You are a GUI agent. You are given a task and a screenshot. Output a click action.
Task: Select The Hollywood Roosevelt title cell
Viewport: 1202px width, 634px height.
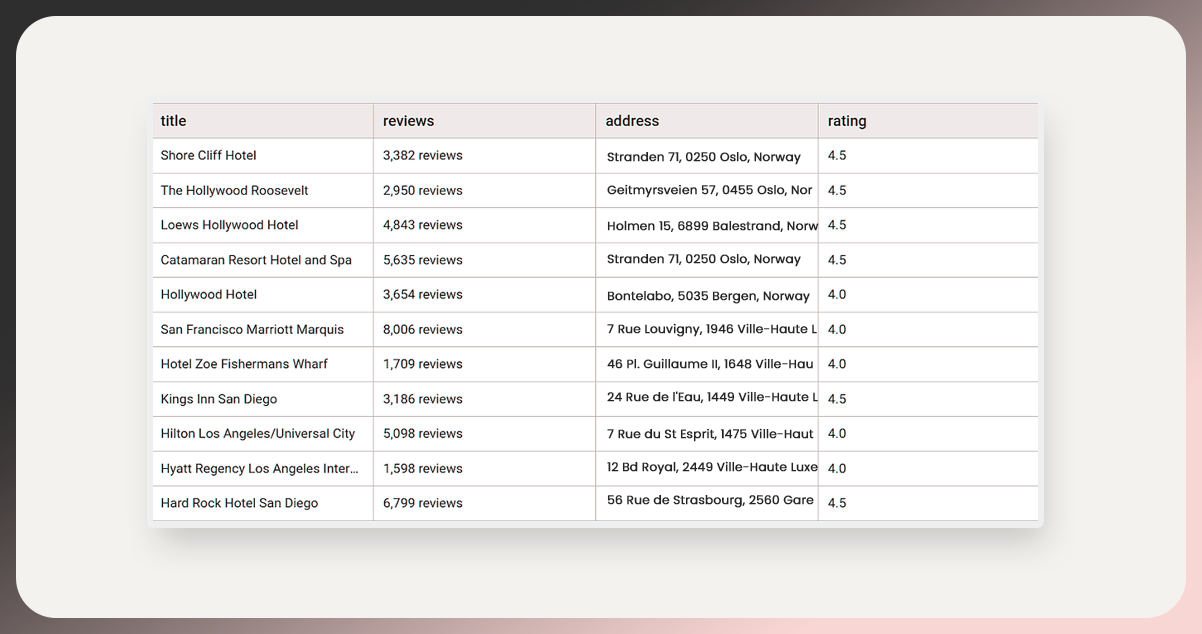234,191
